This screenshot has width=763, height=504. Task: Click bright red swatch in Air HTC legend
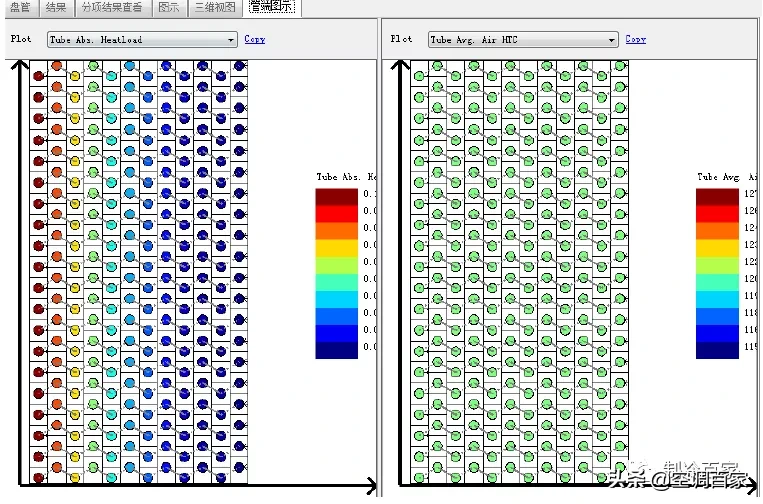tap(717, 214)
